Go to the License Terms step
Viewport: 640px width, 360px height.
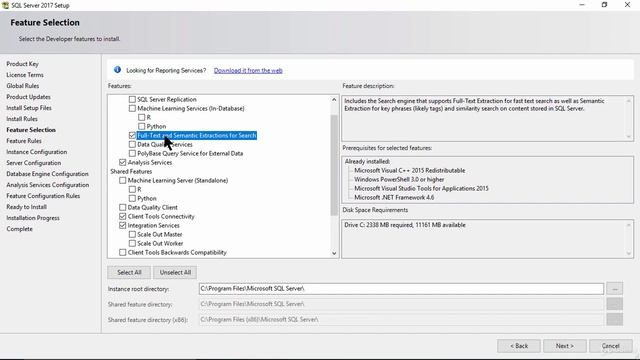25,75
